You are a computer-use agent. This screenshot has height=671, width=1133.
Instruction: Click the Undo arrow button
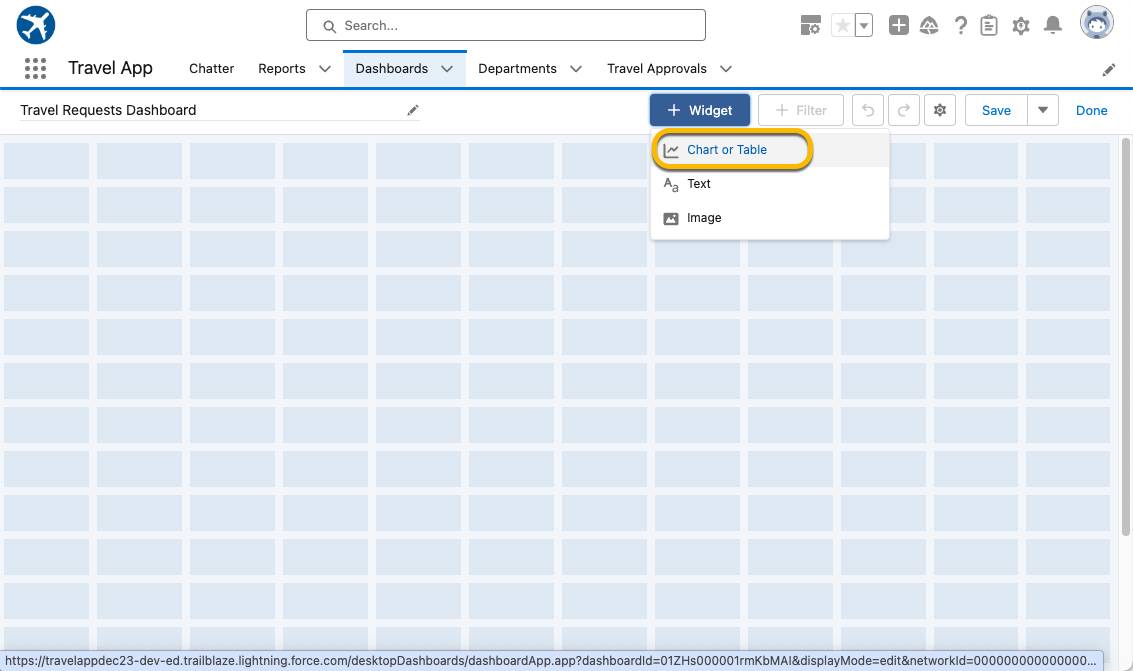coord(868,111)
